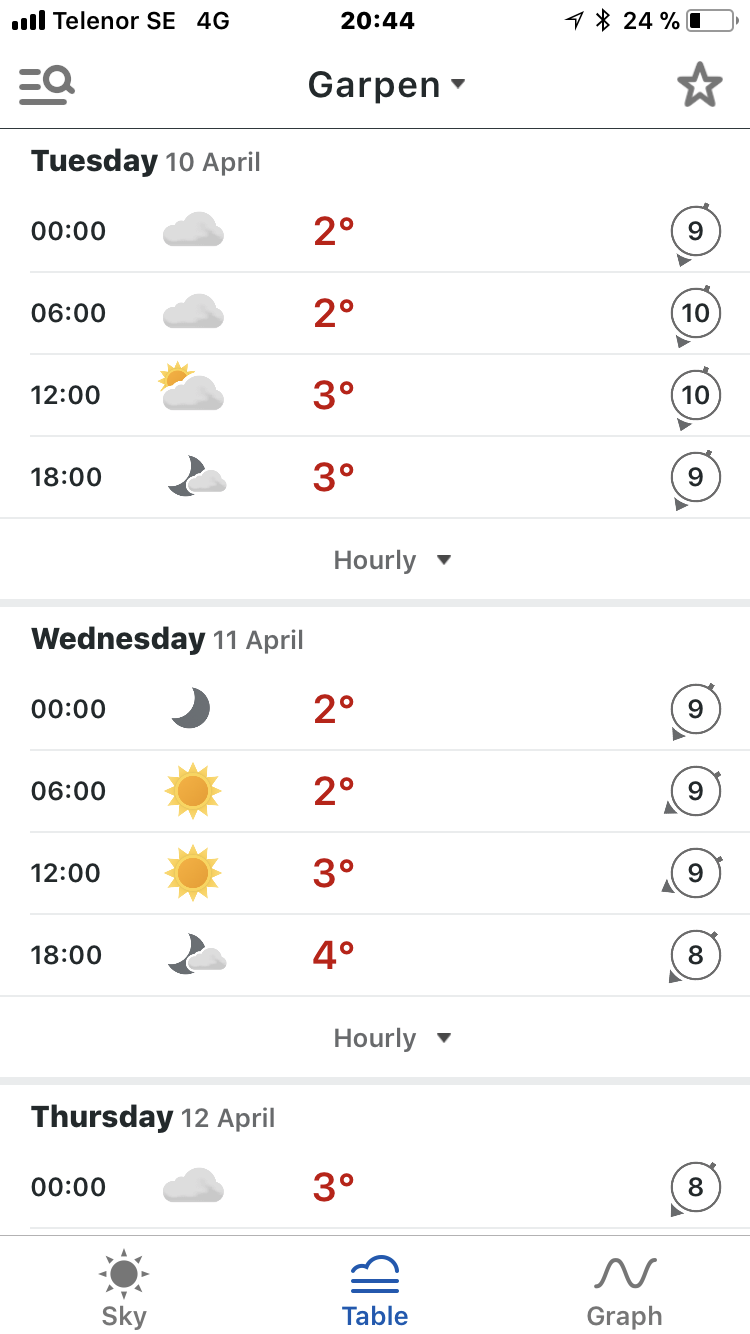Expand Hourly forecast for Tuesday
The width and height of the screenshot is (750, 1334).
point(392,560)
